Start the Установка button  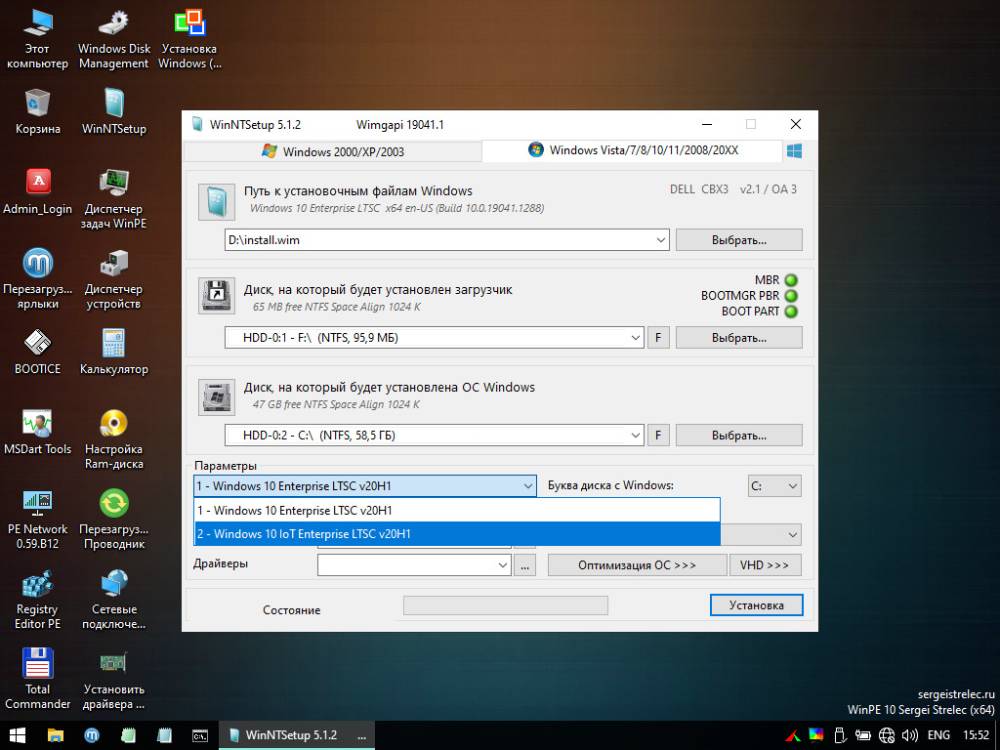point(756,605)
